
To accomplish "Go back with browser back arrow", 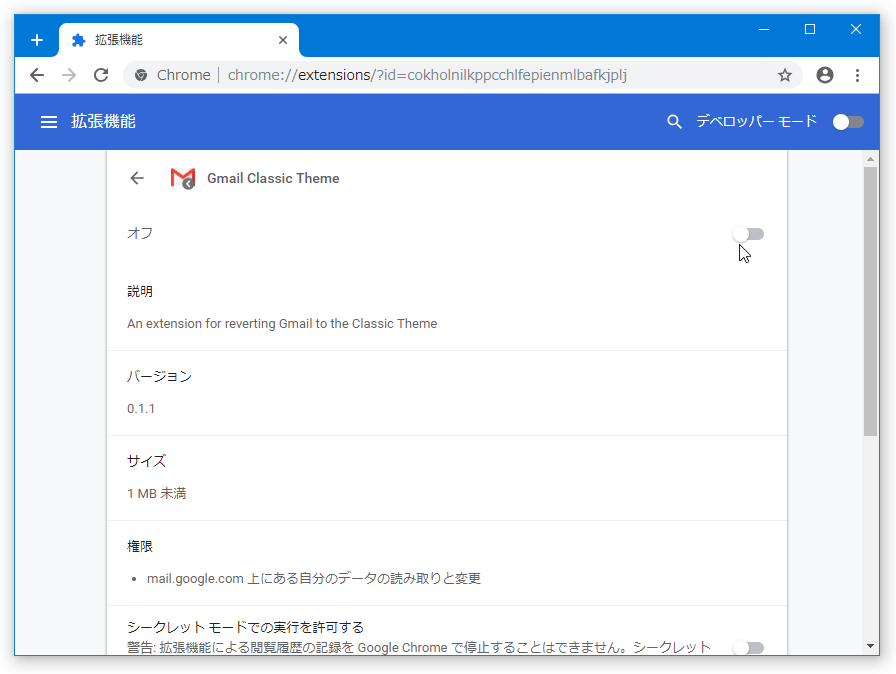I will pos(37,75).
